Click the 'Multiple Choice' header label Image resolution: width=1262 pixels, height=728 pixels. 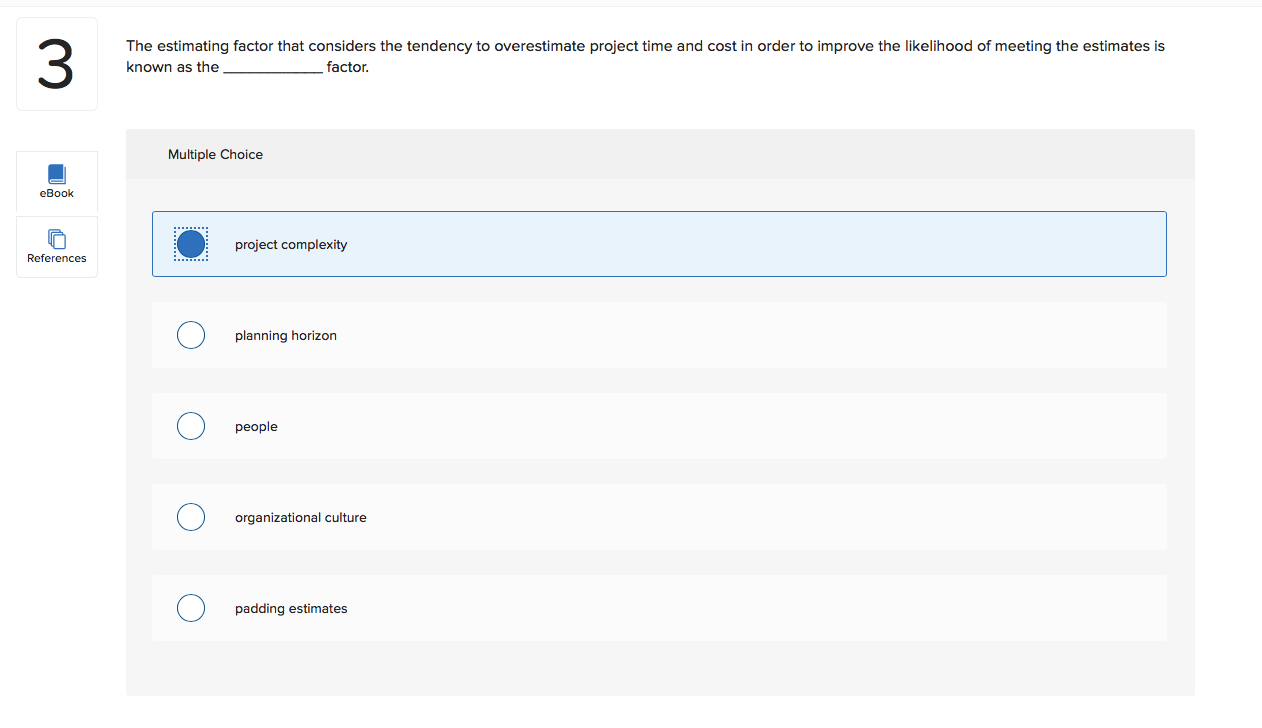215,154
